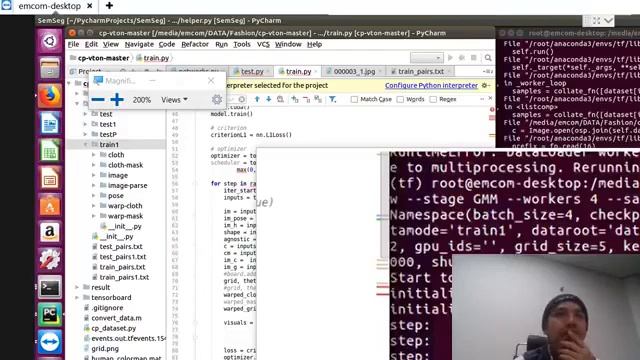Open Terminal from the dock
Viewport: 640px width, 360px height.
pos(50,287)
